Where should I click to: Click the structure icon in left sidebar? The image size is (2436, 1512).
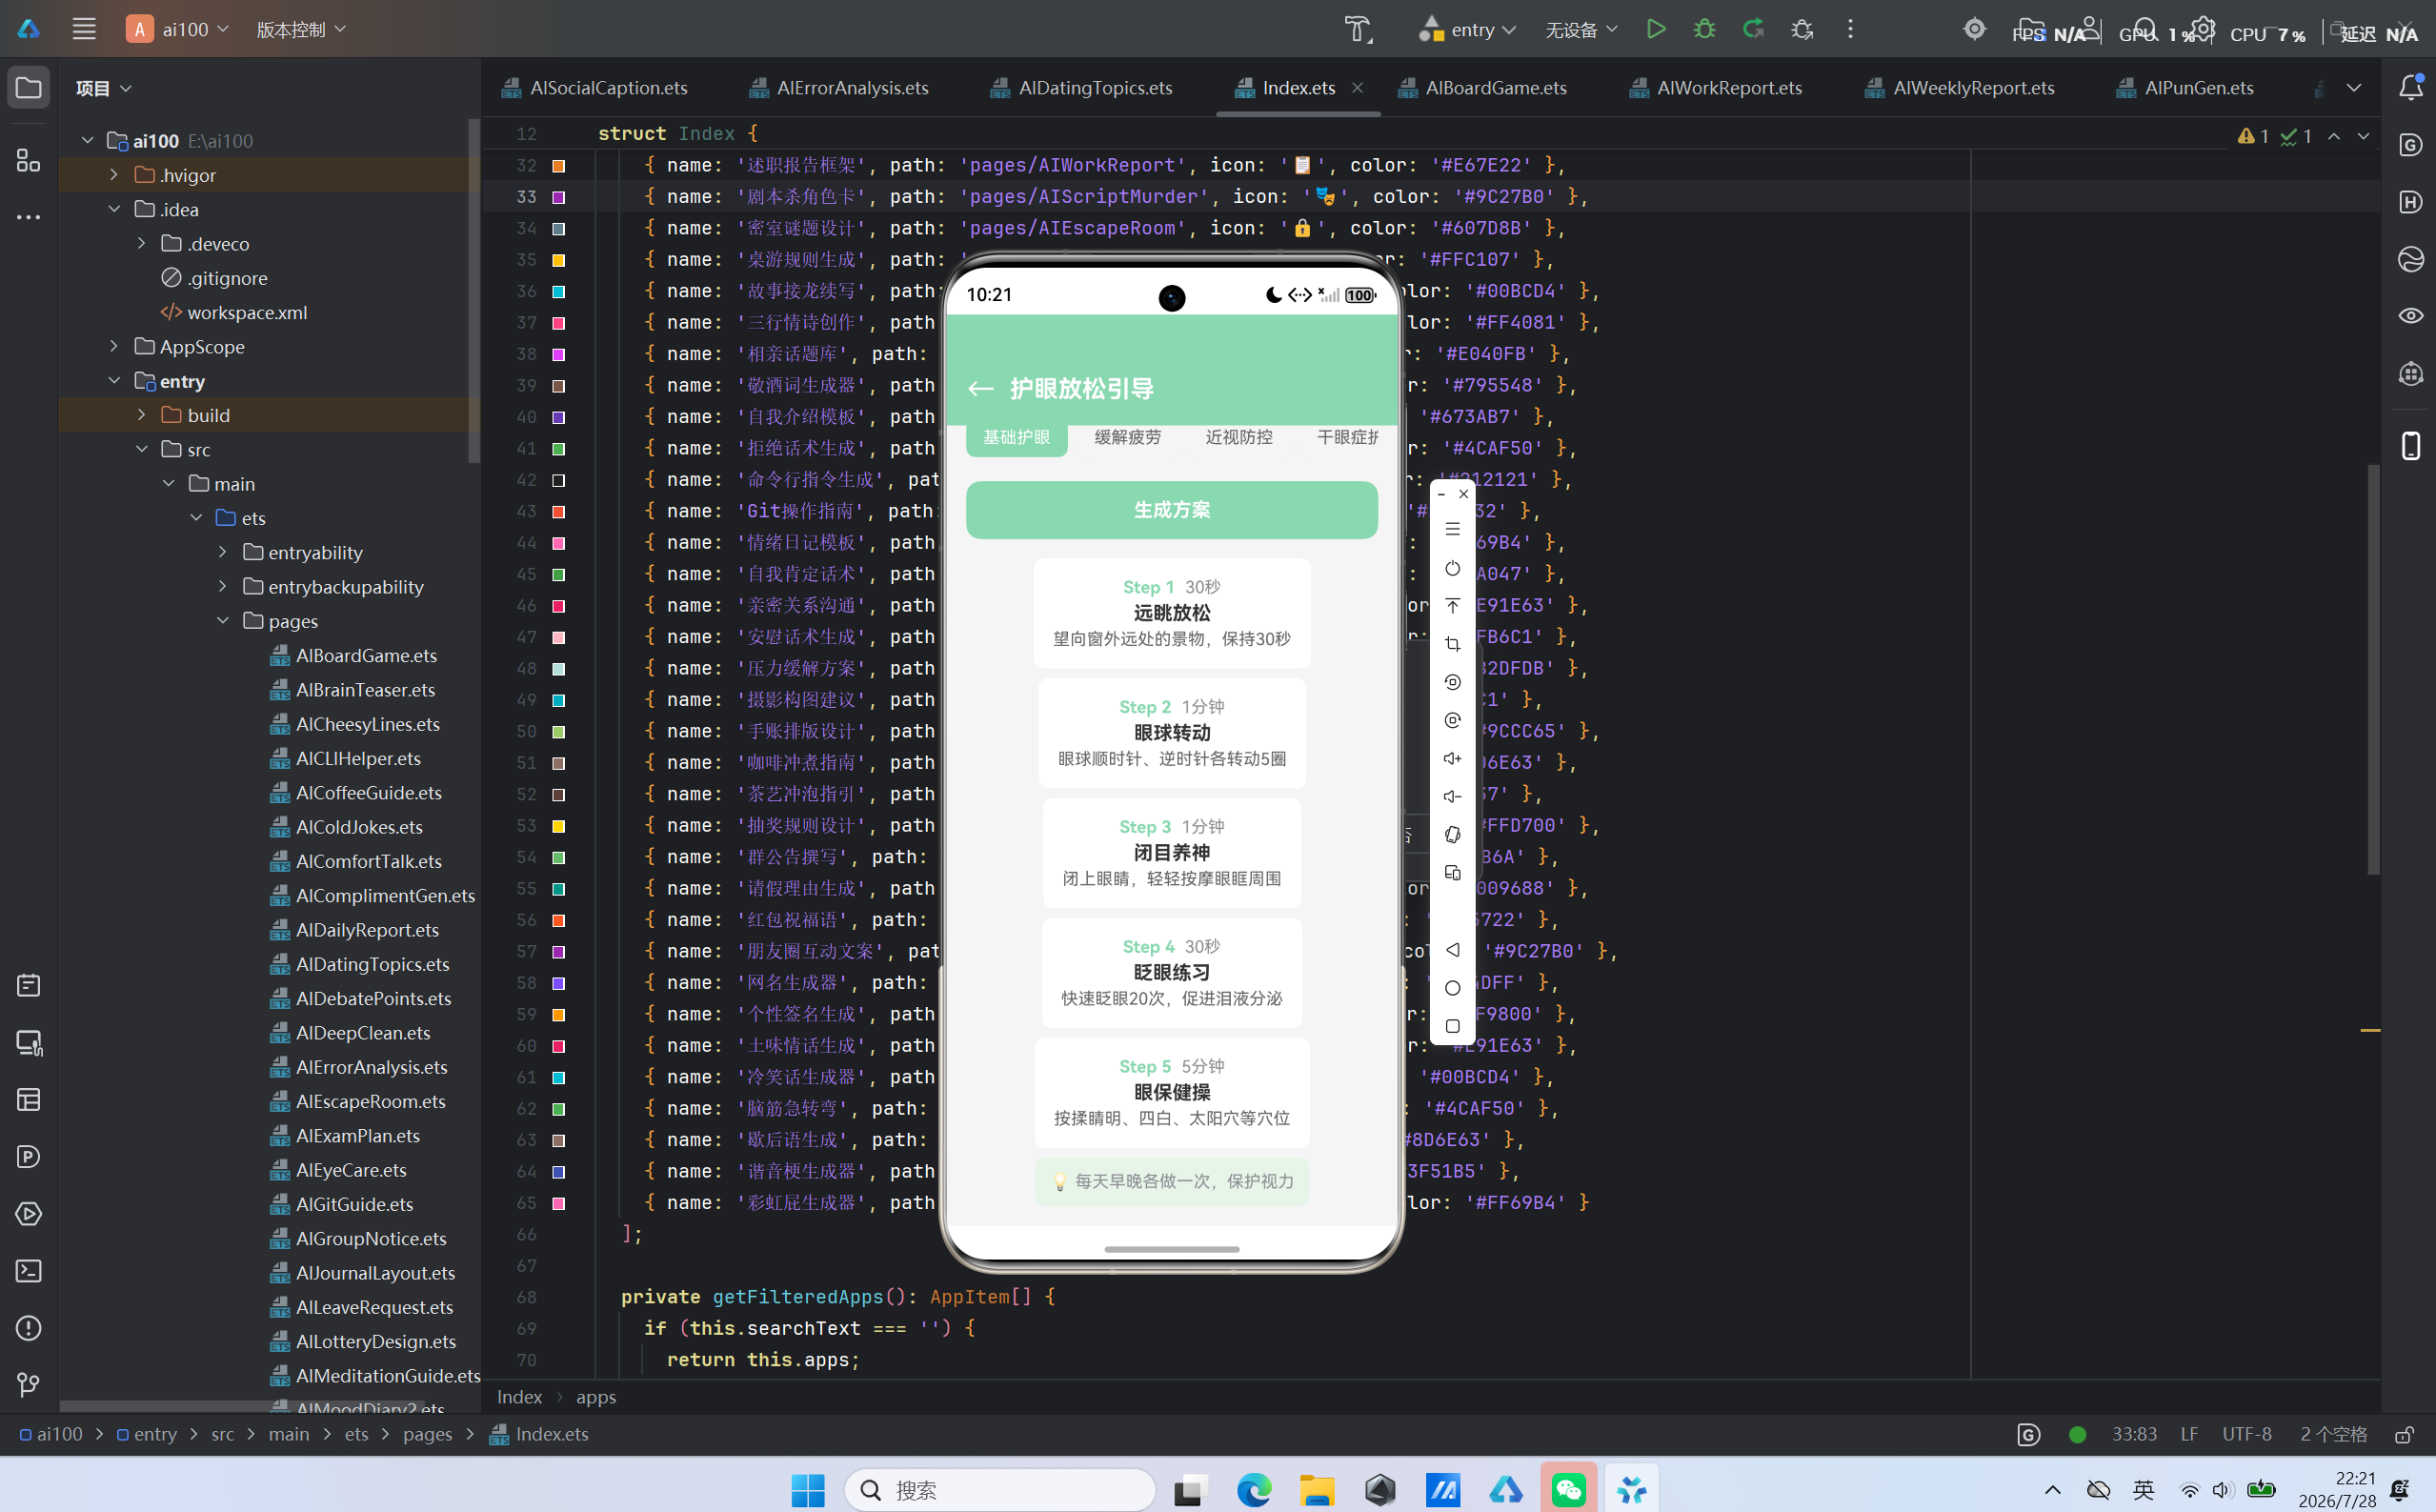(x=28, y=160)
